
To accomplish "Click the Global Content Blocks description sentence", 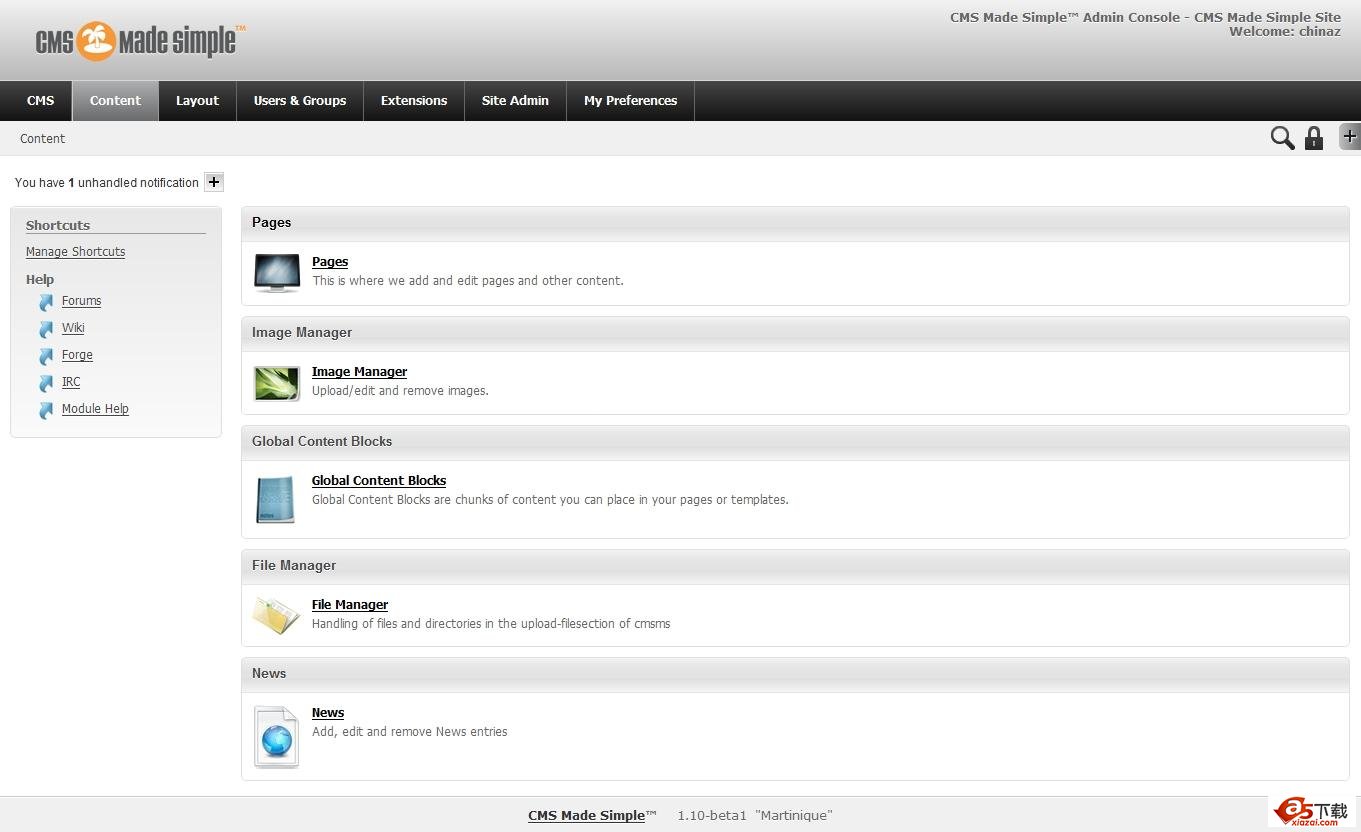I will tap(550, 500).
